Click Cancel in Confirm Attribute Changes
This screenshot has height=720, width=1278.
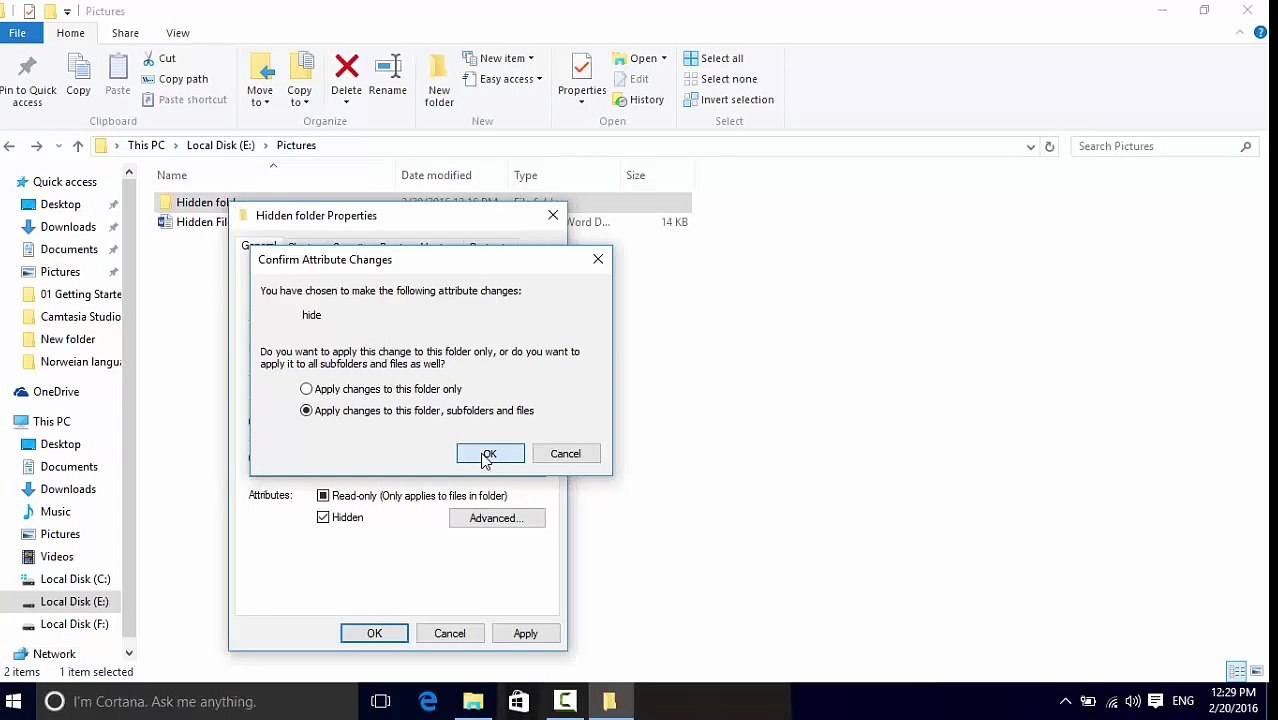(x=565, y=454)
